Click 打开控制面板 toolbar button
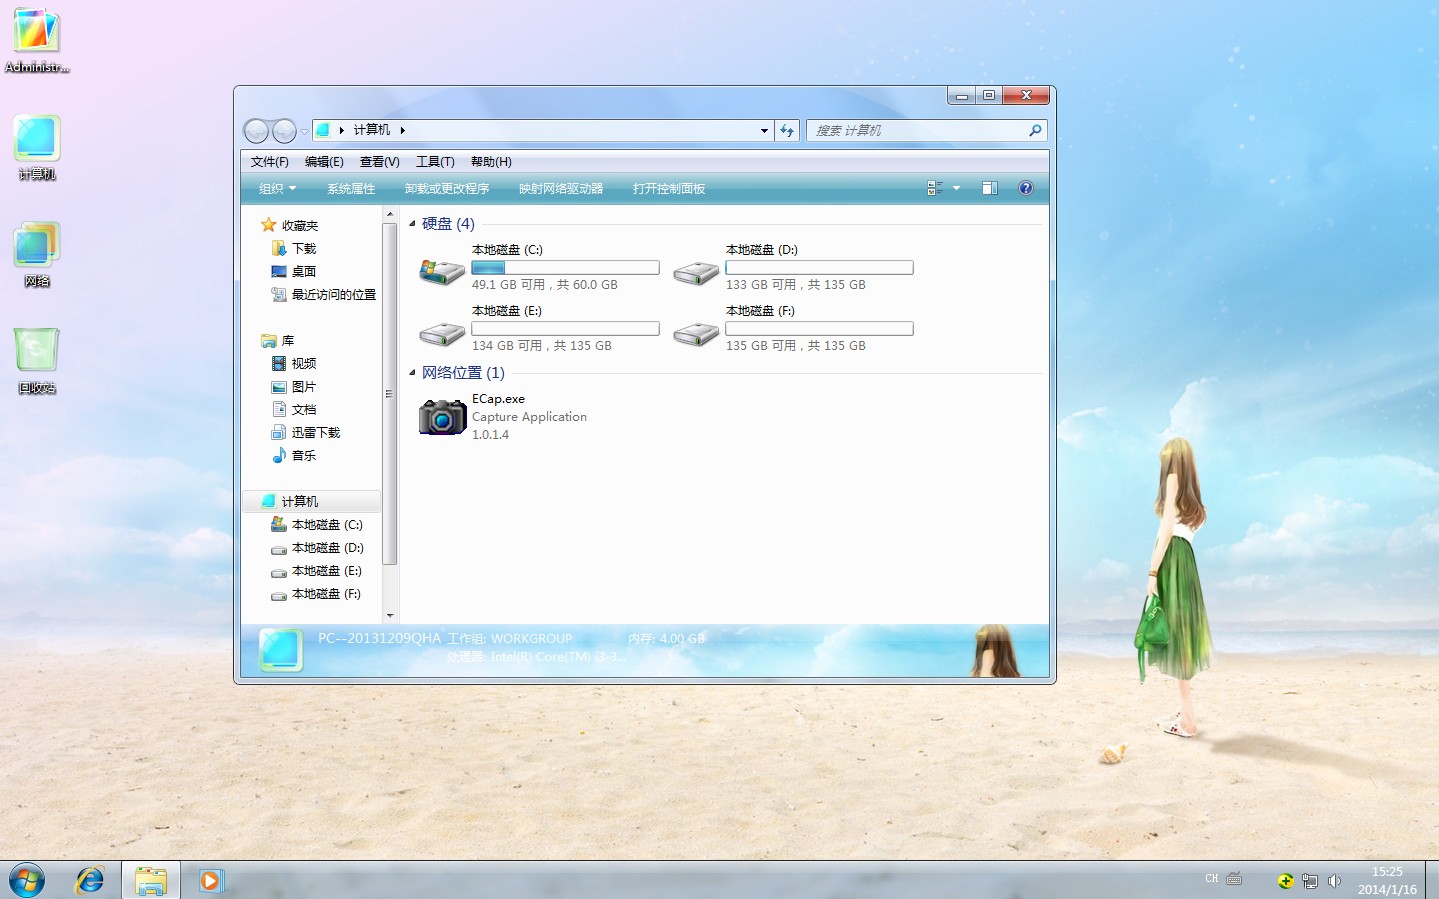1439x899 pixels. click(x=669, y=188)
